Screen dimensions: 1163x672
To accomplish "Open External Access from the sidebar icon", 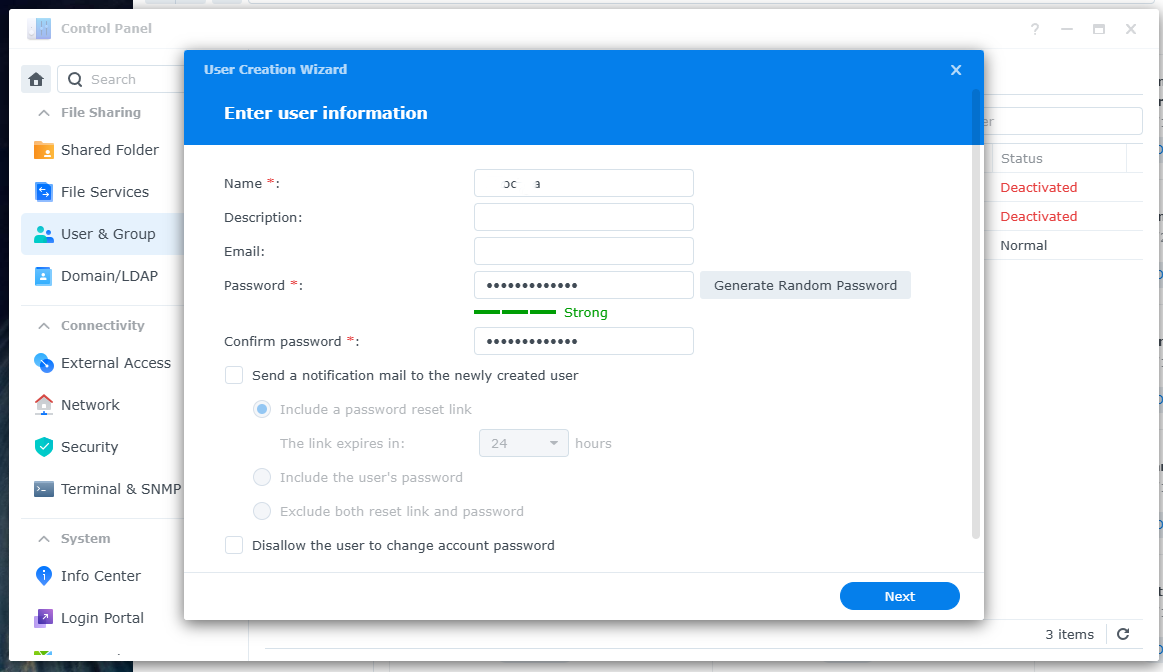I will pyautogui.click(x=44, y=363).
